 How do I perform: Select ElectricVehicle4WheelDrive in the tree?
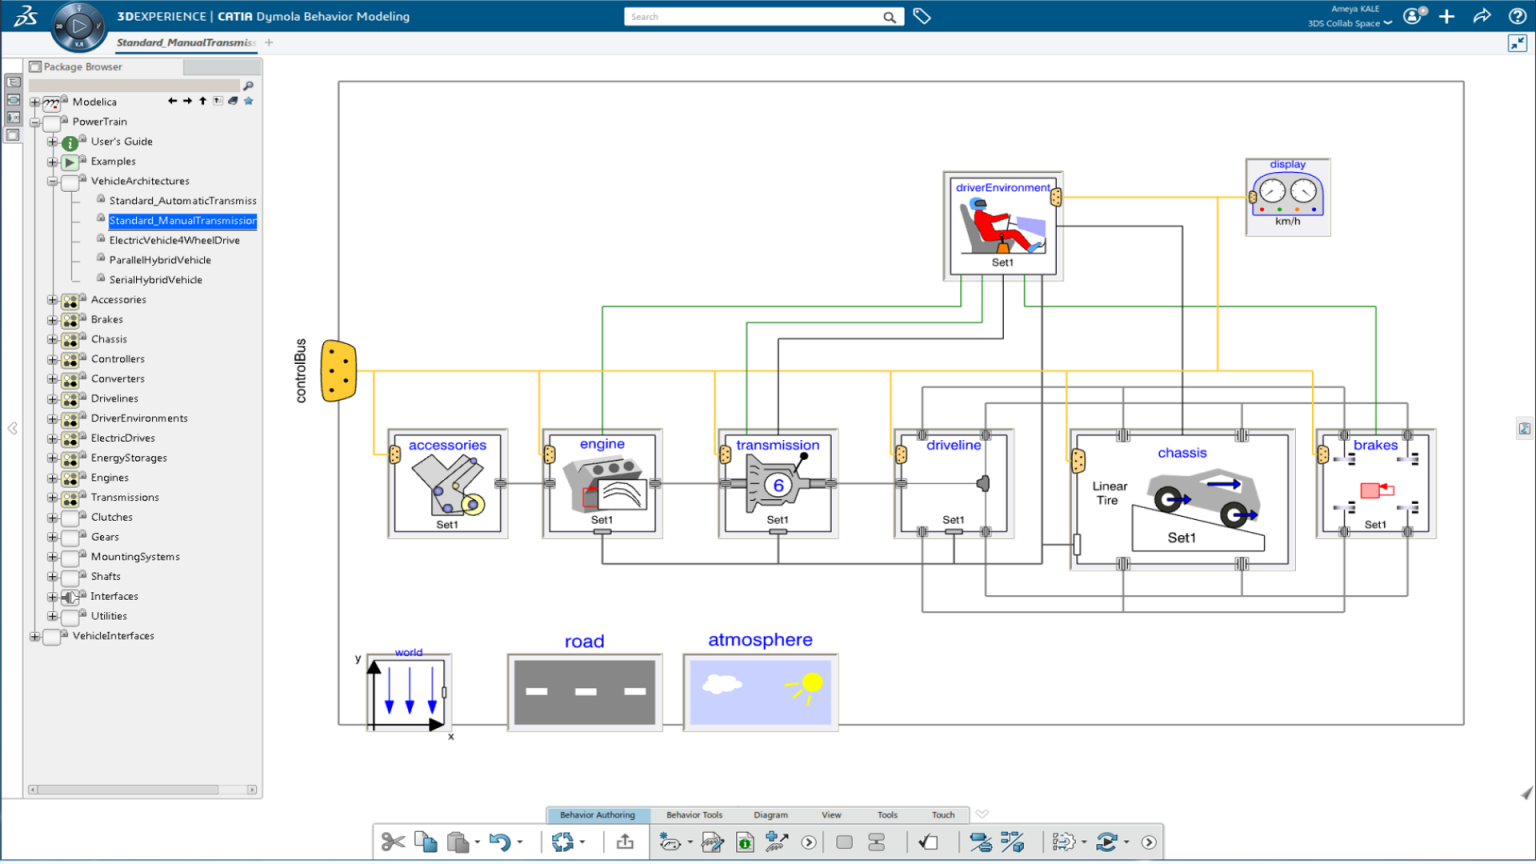tap(174, 240)
